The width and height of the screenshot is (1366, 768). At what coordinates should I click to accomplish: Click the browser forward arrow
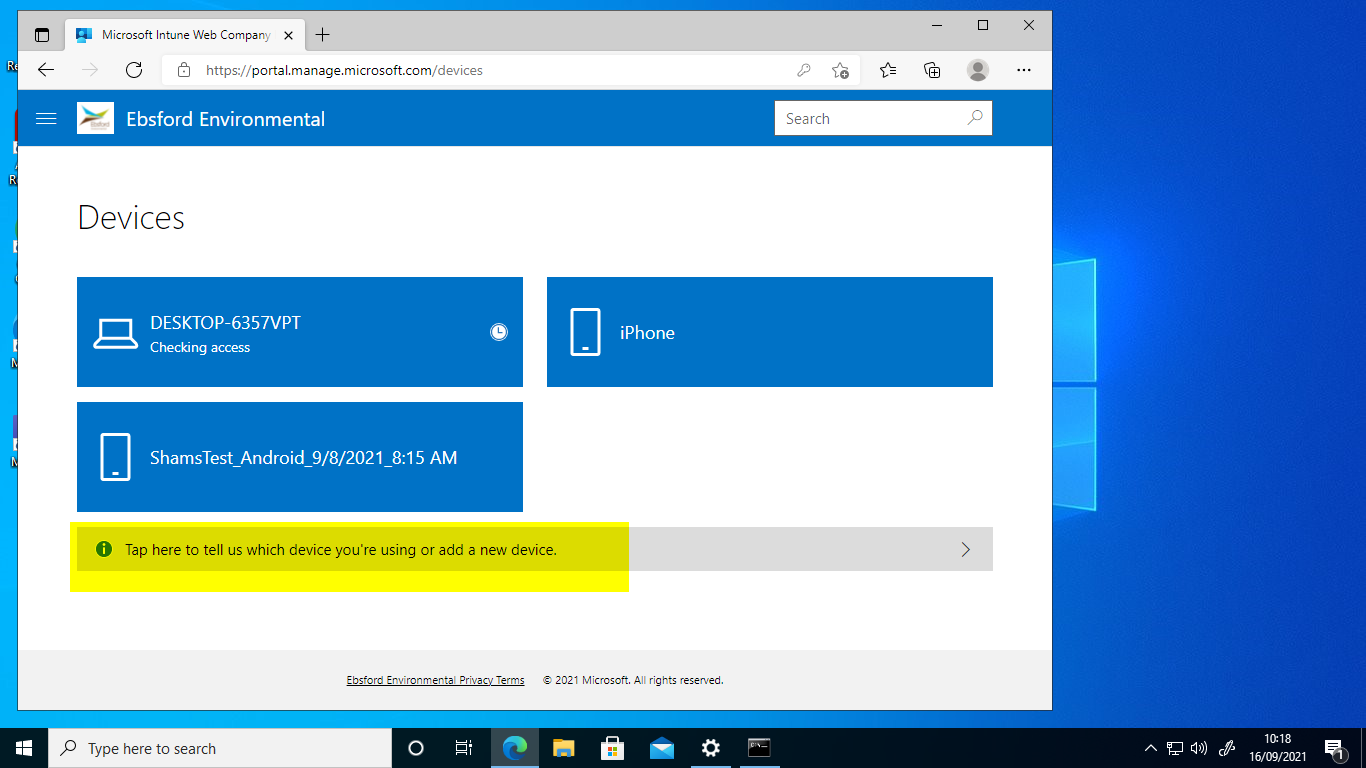(x=90, y=70)
